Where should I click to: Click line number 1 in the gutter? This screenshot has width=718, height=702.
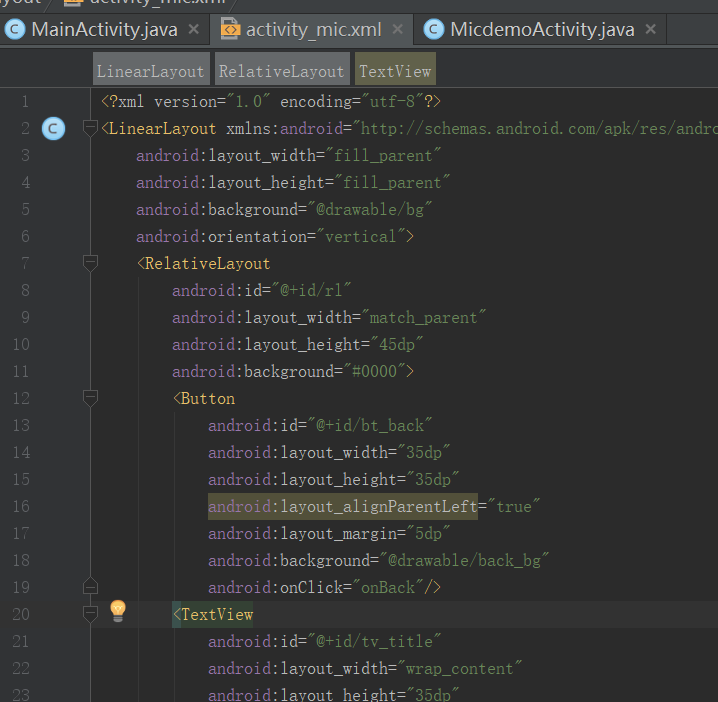click(25, 102)
